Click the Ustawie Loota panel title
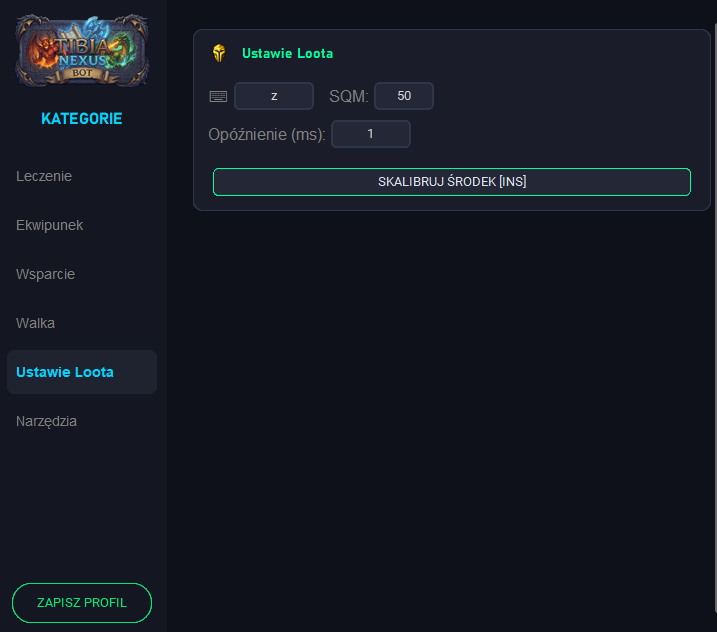Image resolution: width=717 pixels, height=632 pixels. tap(288, 54)
